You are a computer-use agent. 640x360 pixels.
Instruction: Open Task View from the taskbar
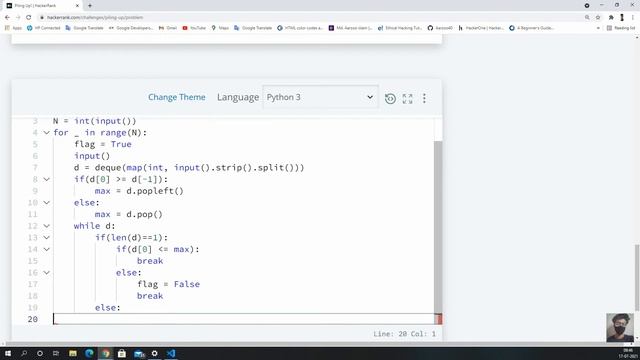tap(56, 353)
